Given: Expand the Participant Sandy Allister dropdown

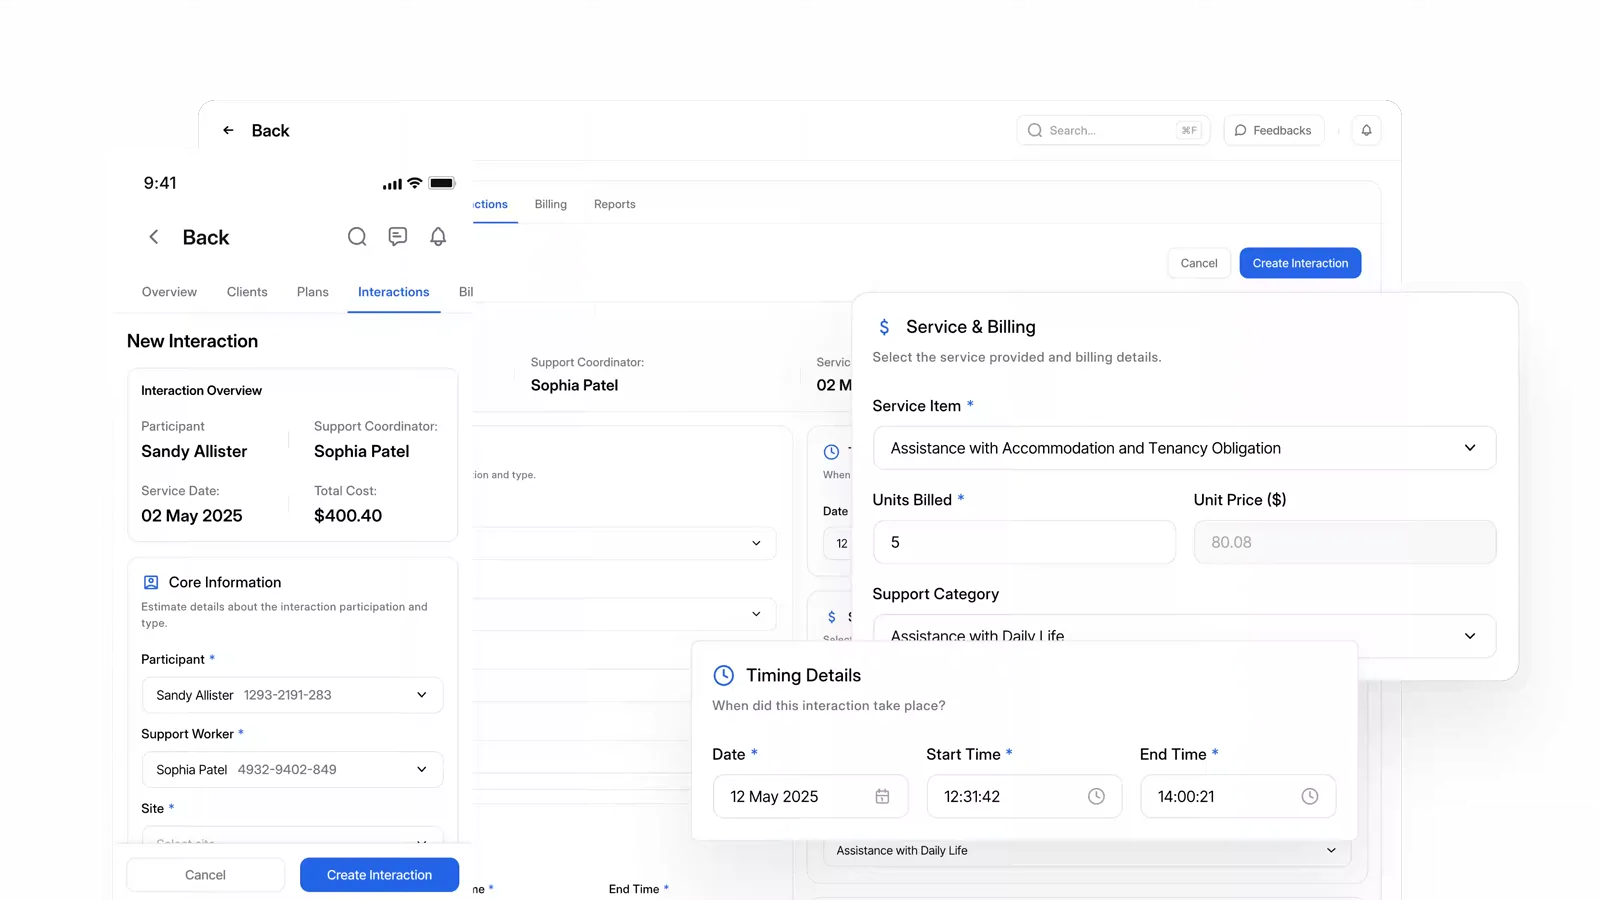Looking at the screenshot, I should [292, 695].
